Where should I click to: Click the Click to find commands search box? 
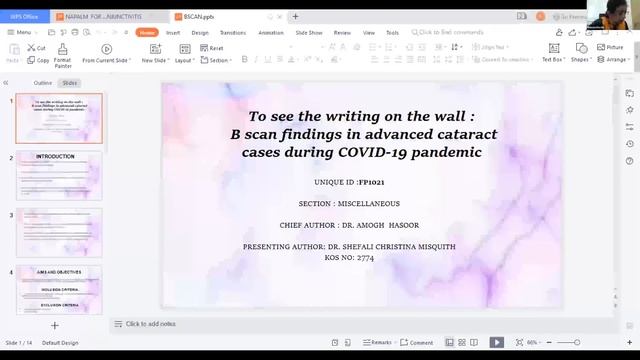pos(447,32)
